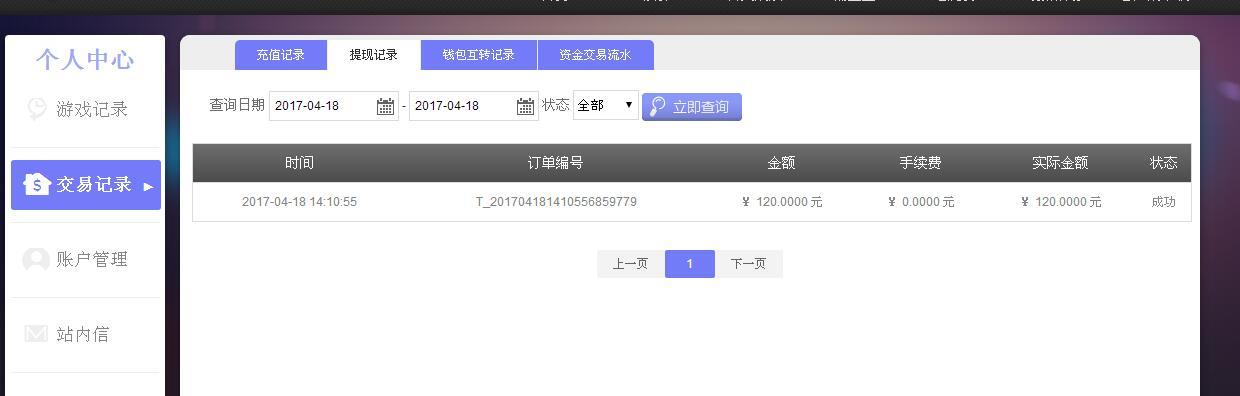This screenshot has height=396, width=1240.
Task: Open the 资金交易流水 tab
Action: 596,55
